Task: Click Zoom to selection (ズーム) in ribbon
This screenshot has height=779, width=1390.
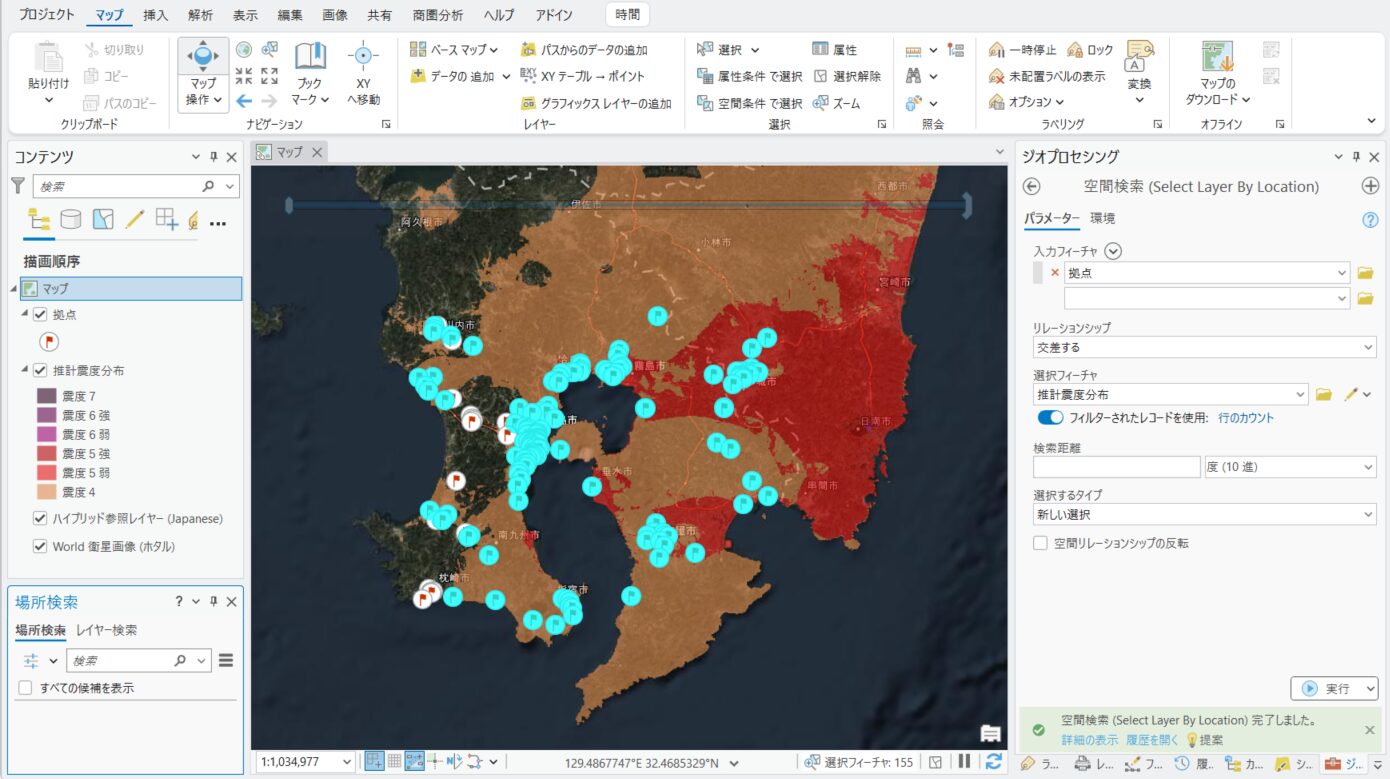Action: (835, 103)
